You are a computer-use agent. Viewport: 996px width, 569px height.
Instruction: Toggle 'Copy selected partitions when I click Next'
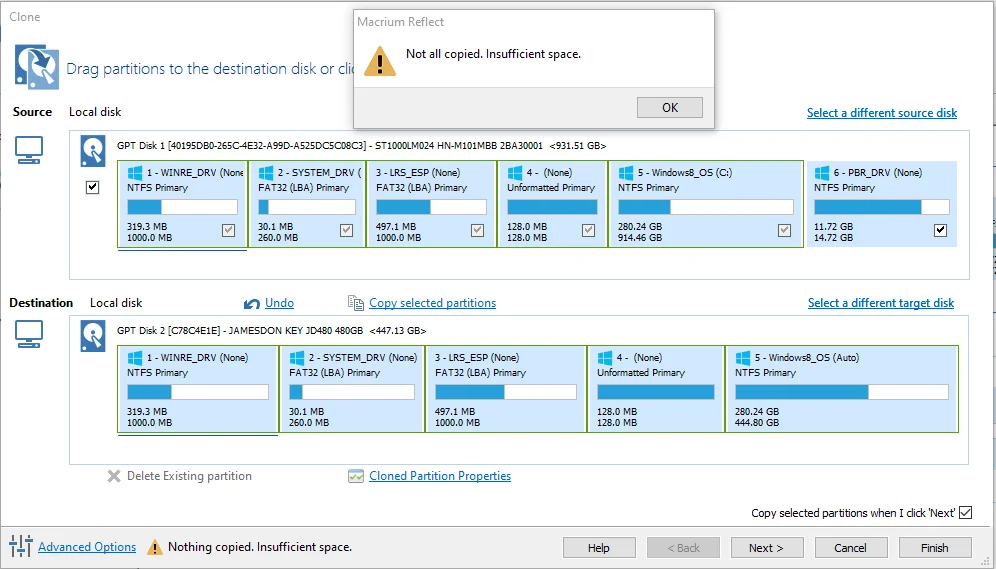966,512
